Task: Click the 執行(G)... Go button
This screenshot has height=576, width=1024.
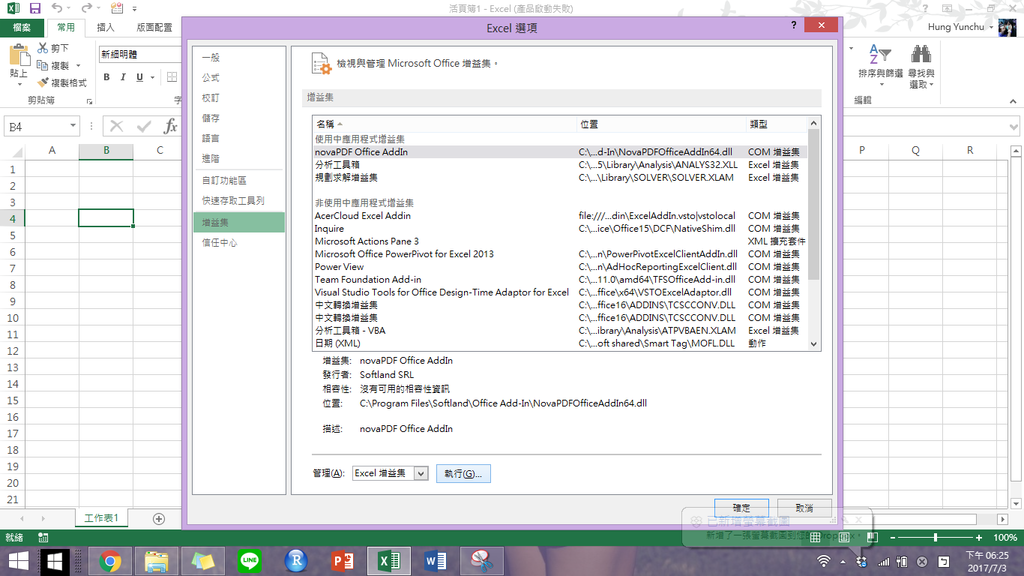Action: click(463, 473)
